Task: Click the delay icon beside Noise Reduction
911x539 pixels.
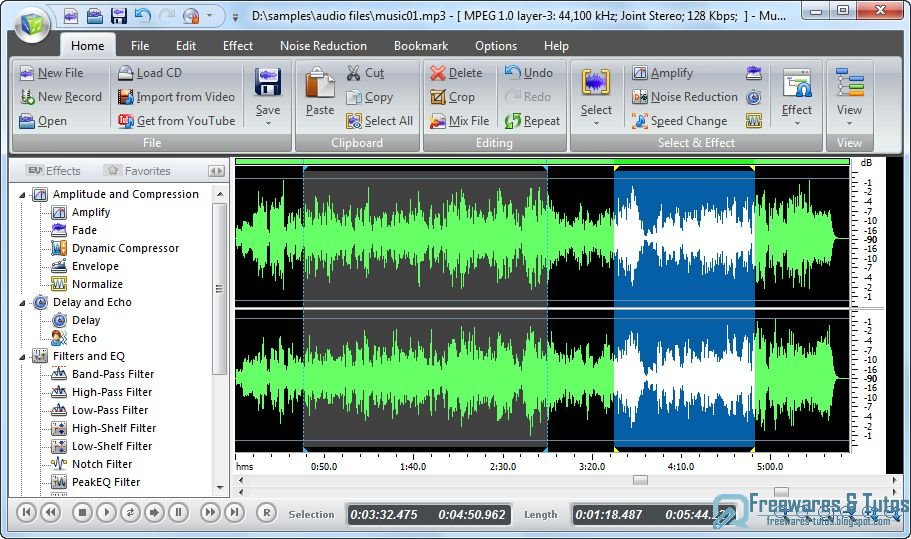Action: (754, 97)
